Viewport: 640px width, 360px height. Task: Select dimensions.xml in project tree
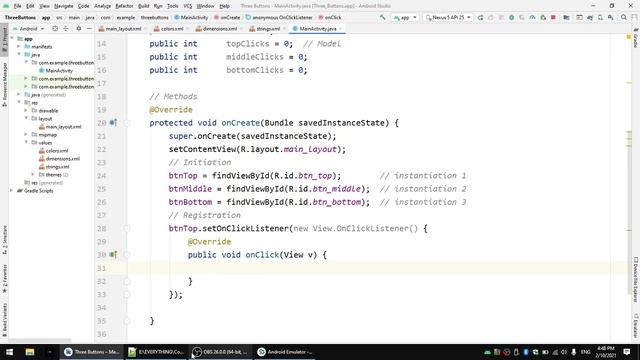point(59,158)
